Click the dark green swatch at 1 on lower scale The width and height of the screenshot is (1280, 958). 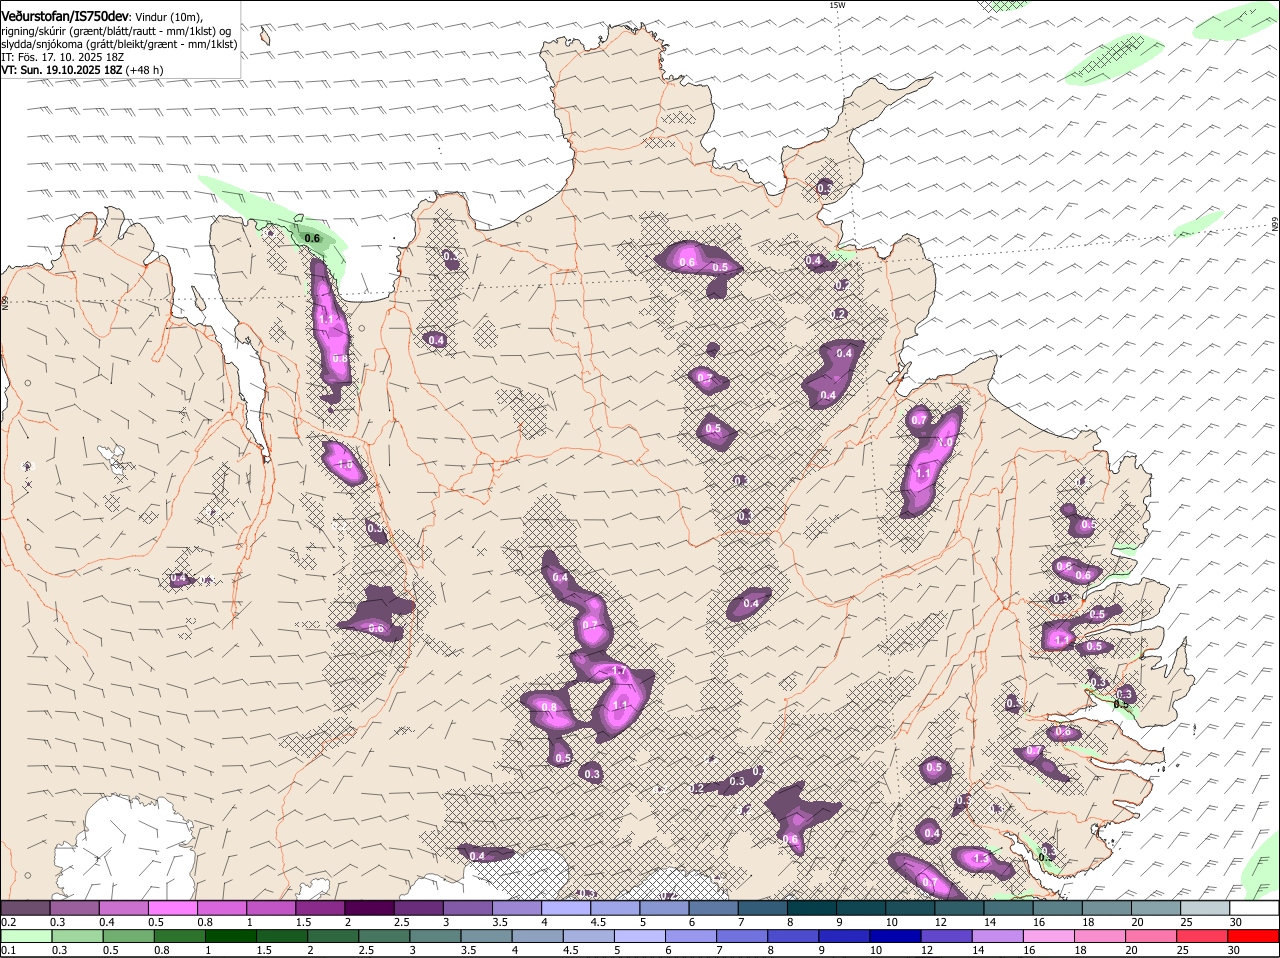230,936
